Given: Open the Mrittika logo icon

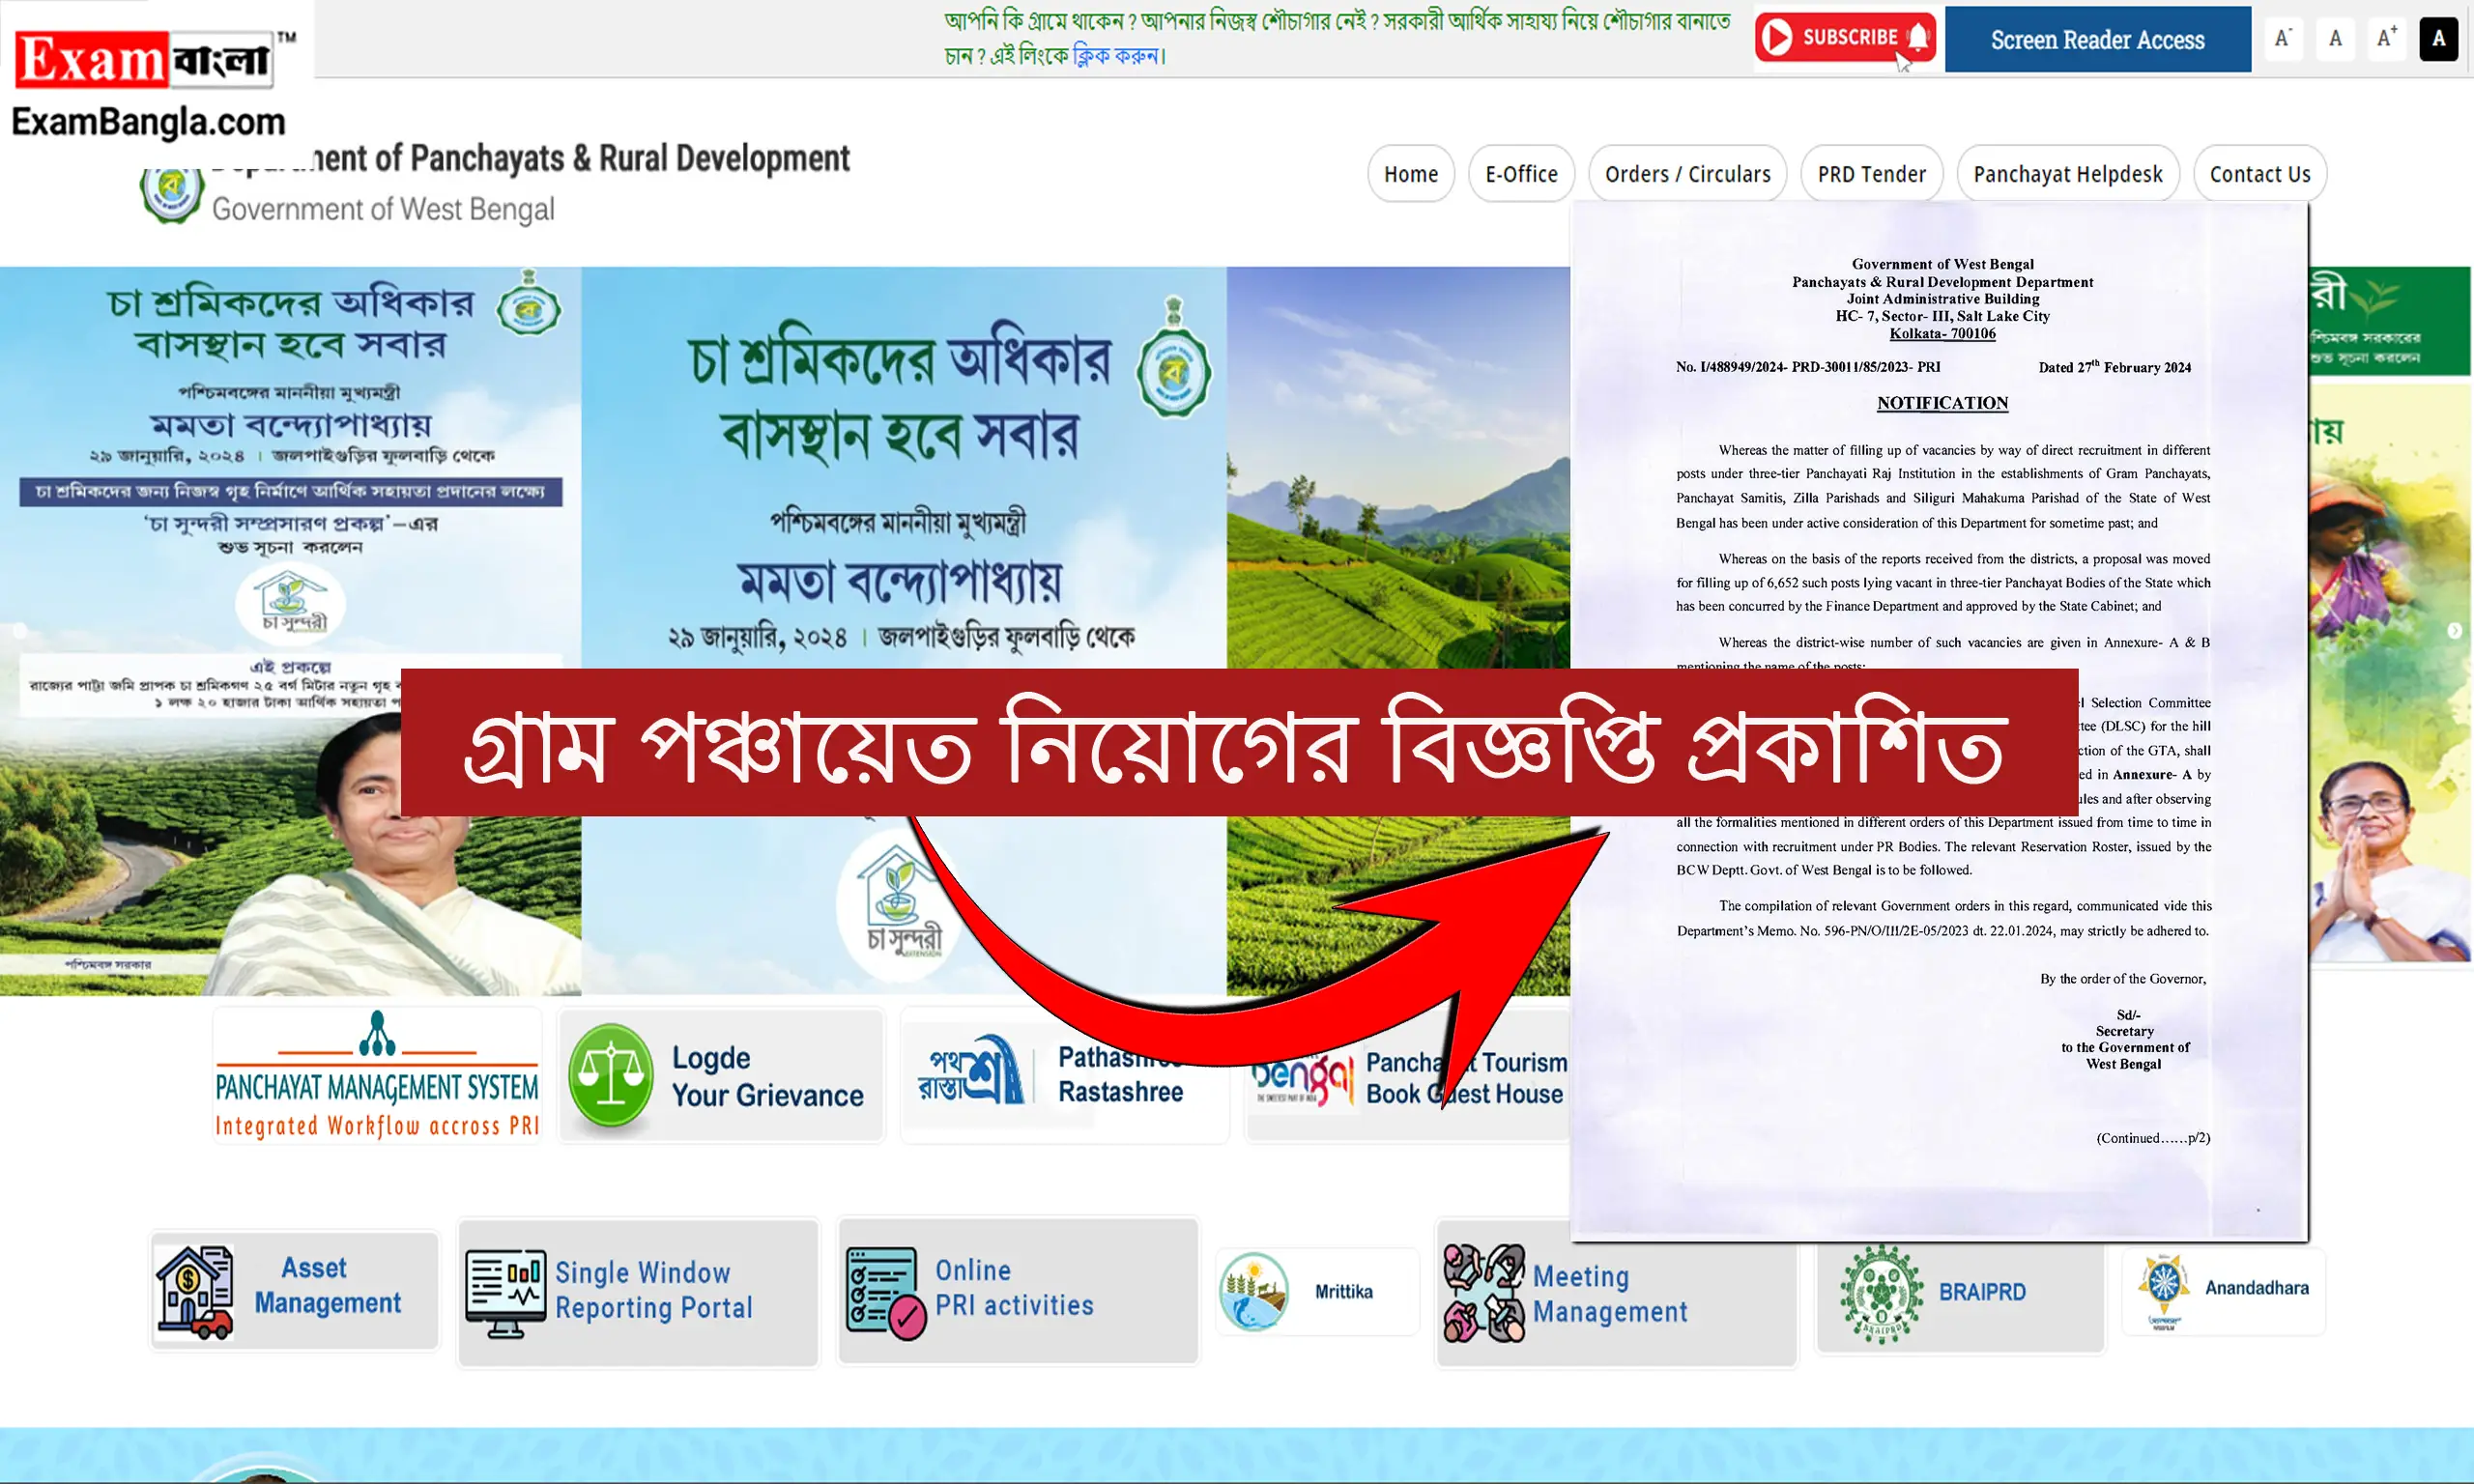Looking at the screenshot, I should click(1254, 1291).
